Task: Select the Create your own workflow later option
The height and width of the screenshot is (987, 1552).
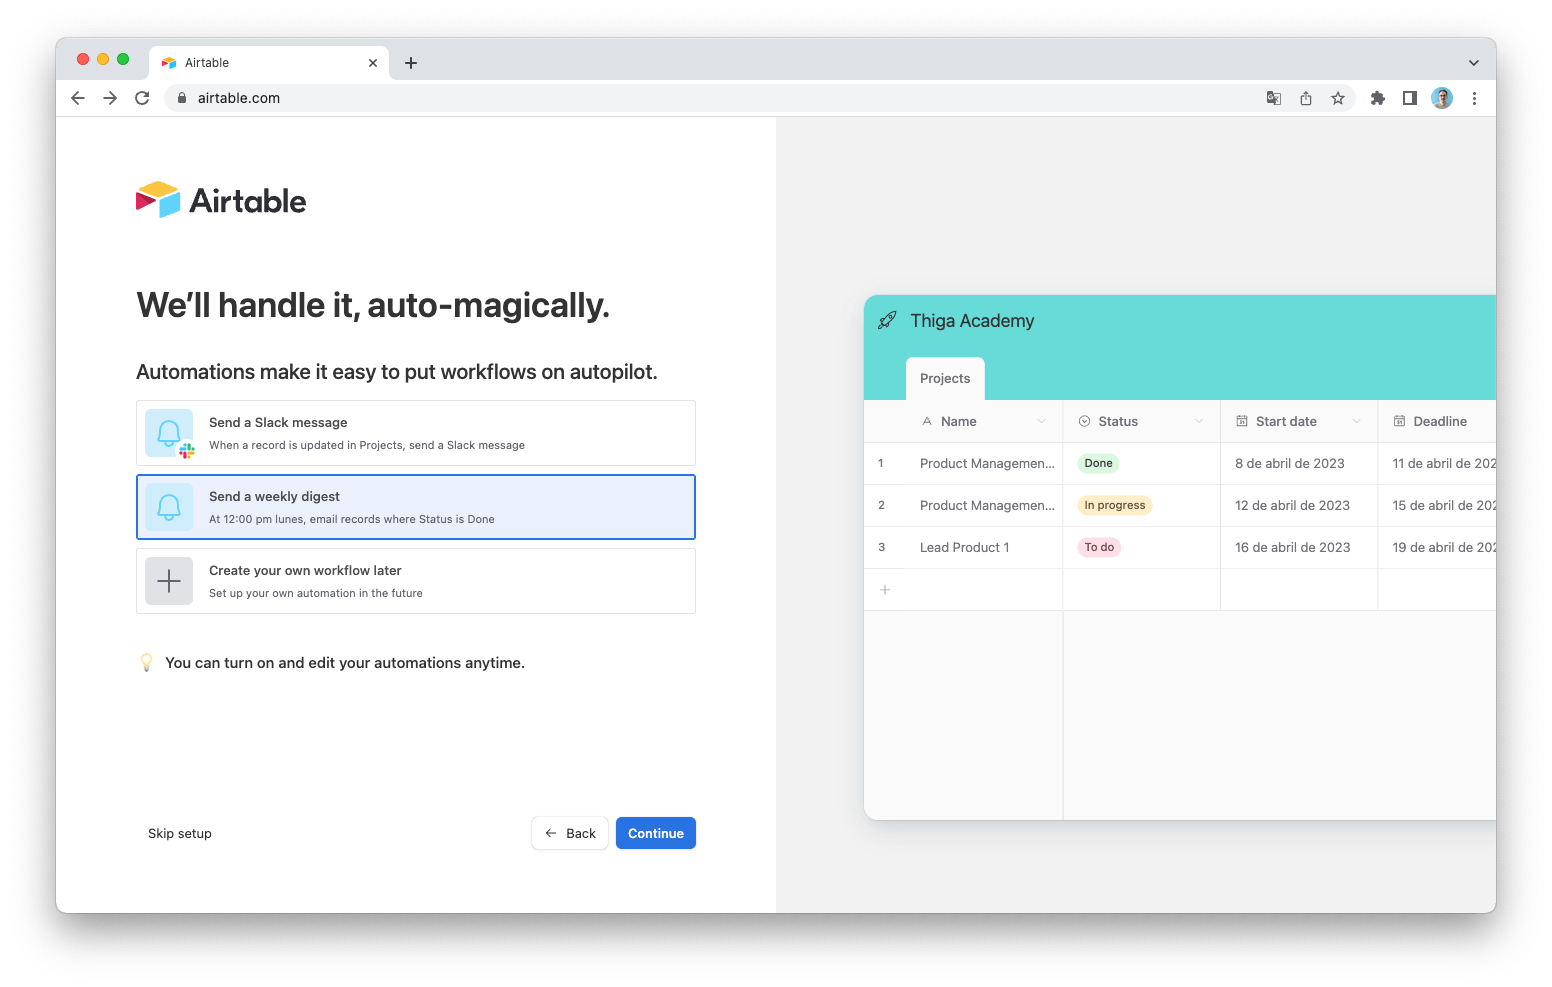Action: [x=415, y=580]
